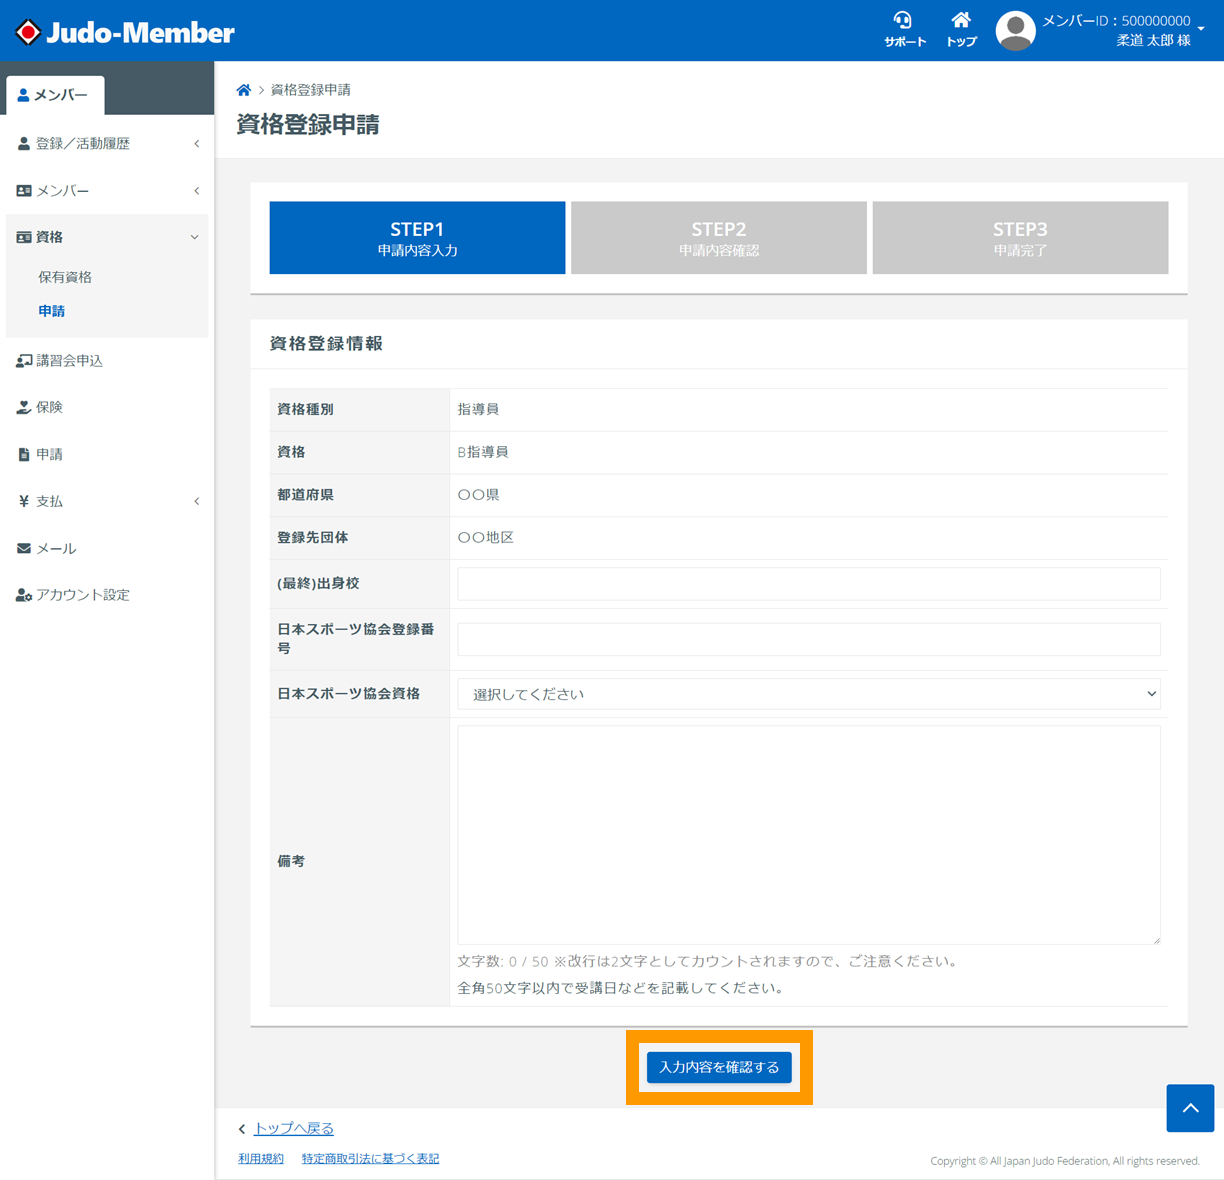Click the トップへ戻る link
Viewport: 1224px width, 1180px height.
[x=294, y=1128]
